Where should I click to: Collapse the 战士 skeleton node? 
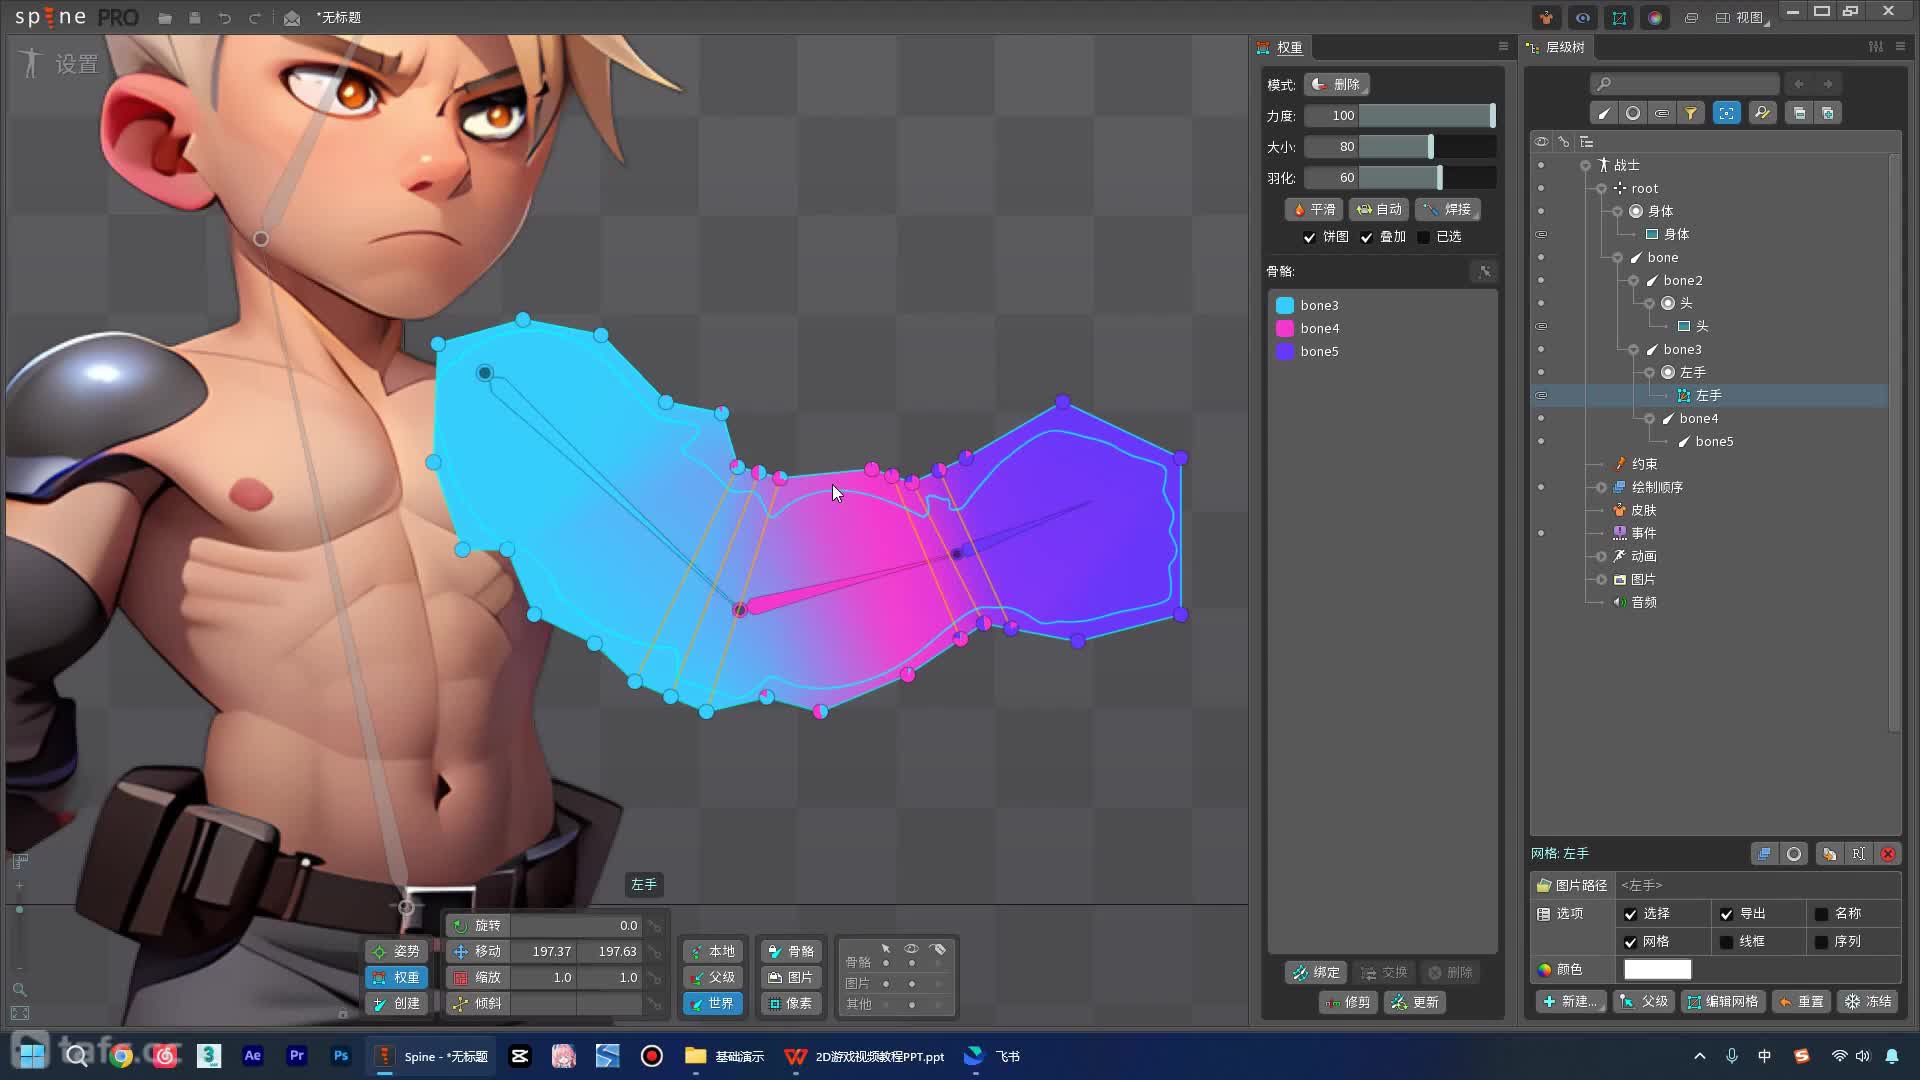[x=1585, y=165]
